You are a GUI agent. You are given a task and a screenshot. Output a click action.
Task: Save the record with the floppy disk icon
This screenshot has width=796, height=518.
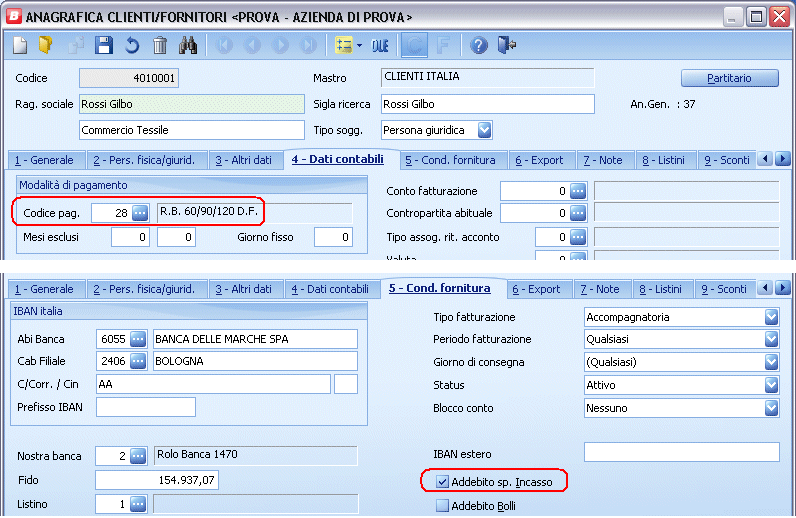tap(104, 45)
